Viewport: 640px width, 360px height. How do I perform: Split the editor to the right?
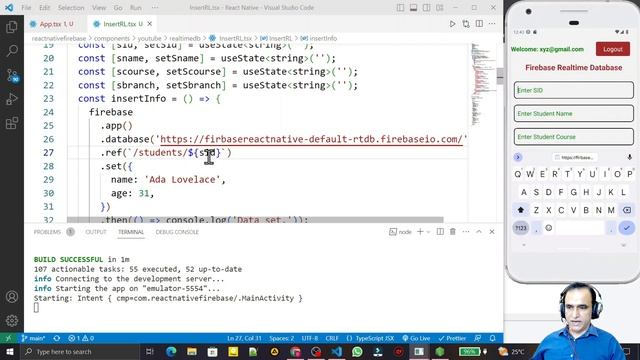(x=479, y=24)
